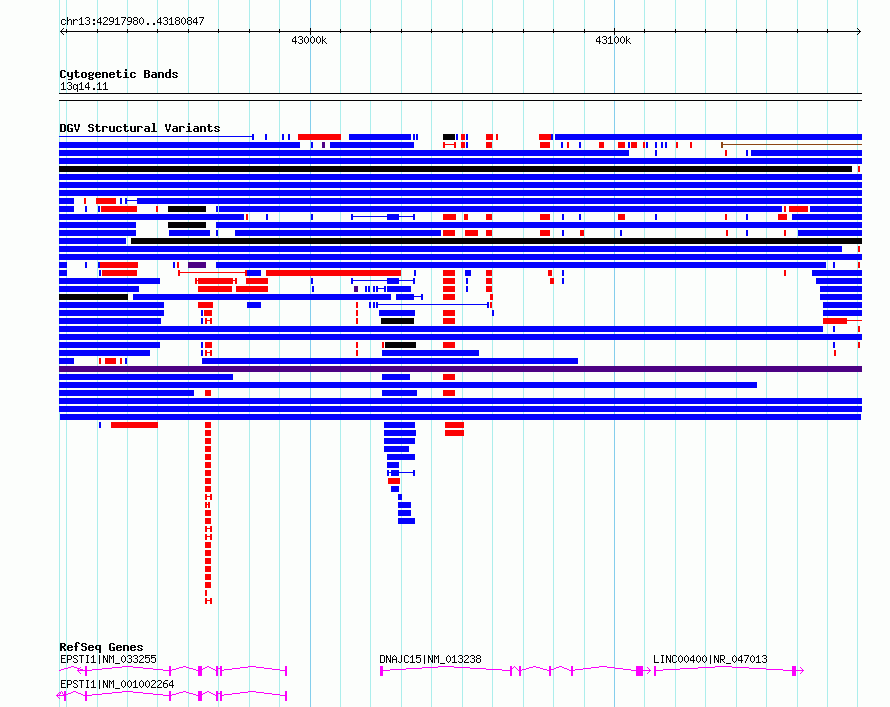Select the wide red variant below the blue rows at left

coord(135,425)
